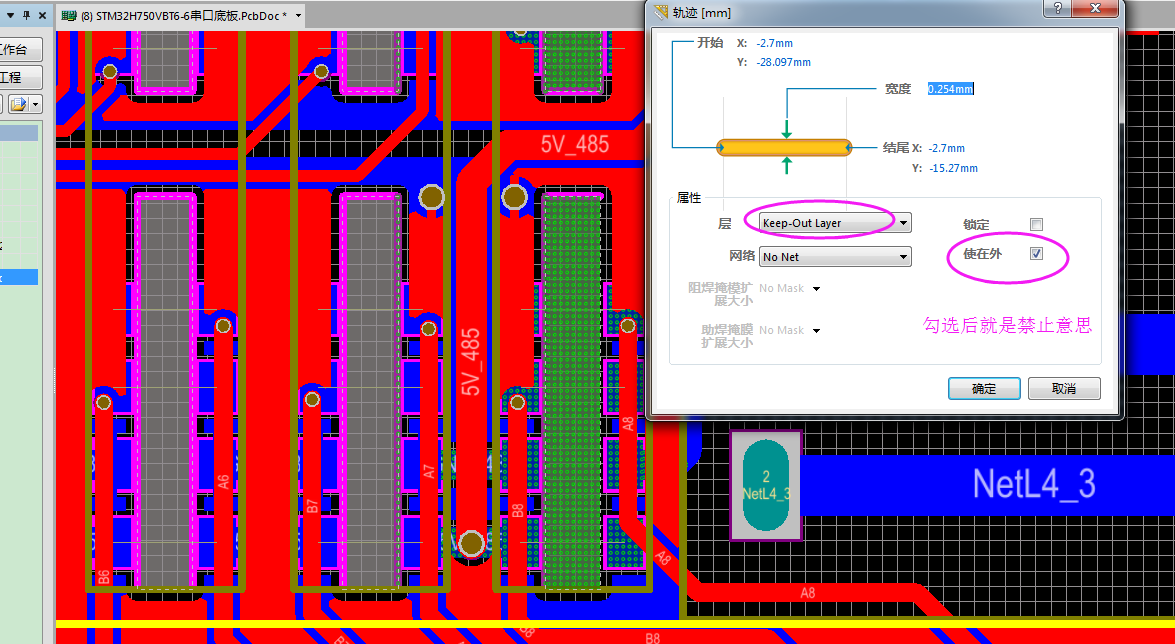Click the track dialog title icon
Image resolution: width=1175 pixels, height=644 pixels.
660,12
